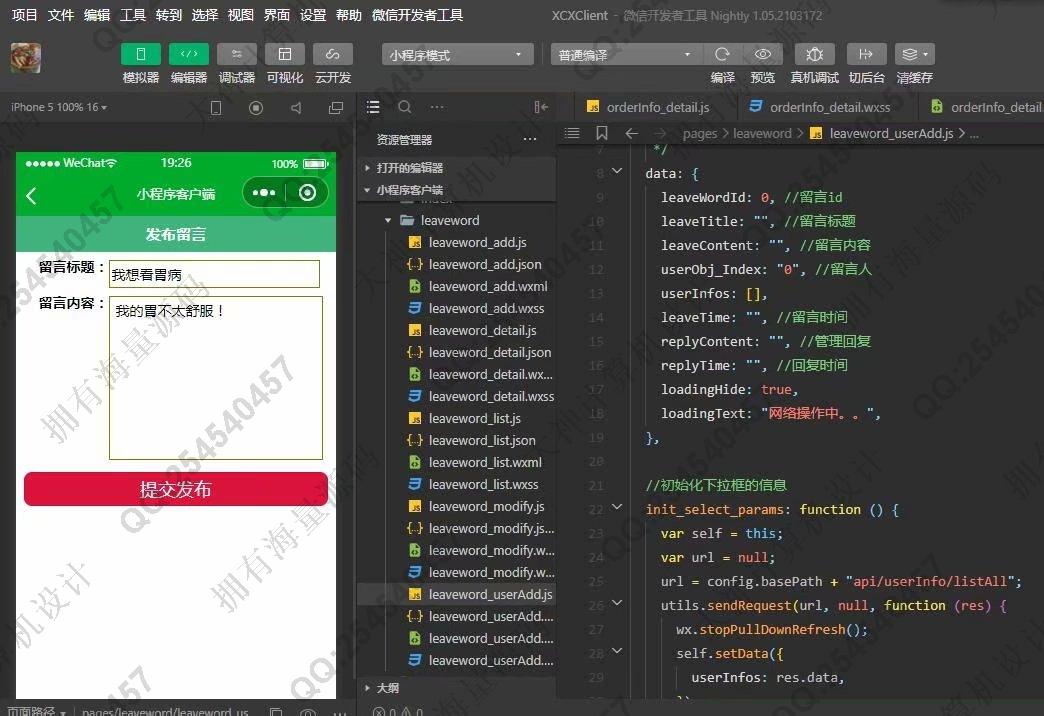The width and height of the screenshot is (1044, 716).
Task: Toggle the editor panel (编辑器)
Action: pos(189,54)
